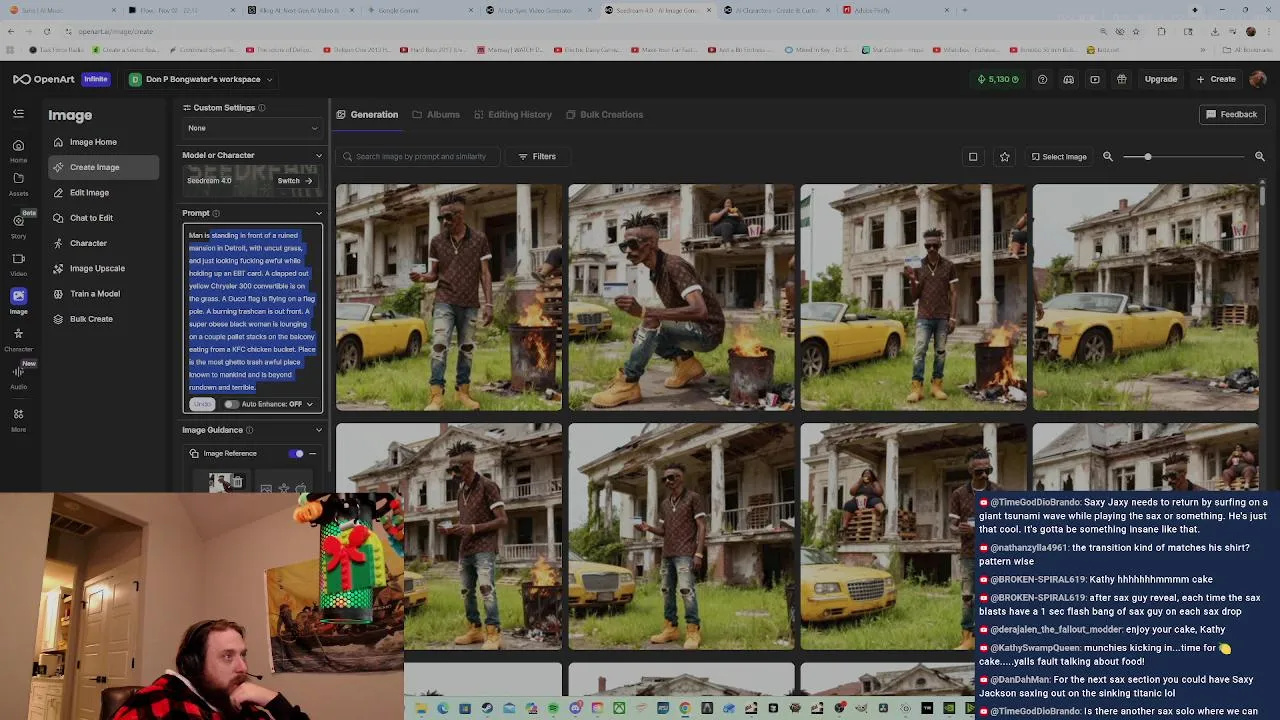This screenshot has height=720, width=1280.
Task: Open the Feedback button
Action: [x=1231, y=114]
